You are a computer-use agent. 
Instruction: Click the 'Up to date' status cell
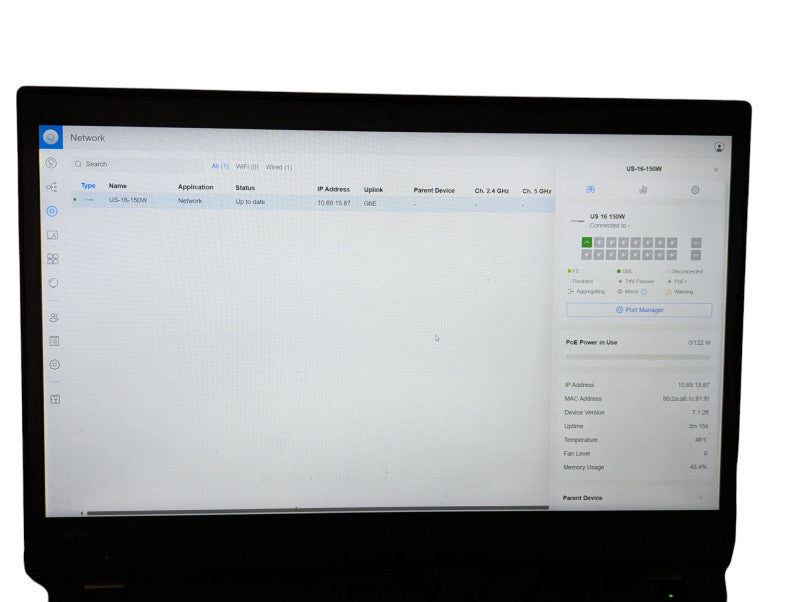[250, 202]
